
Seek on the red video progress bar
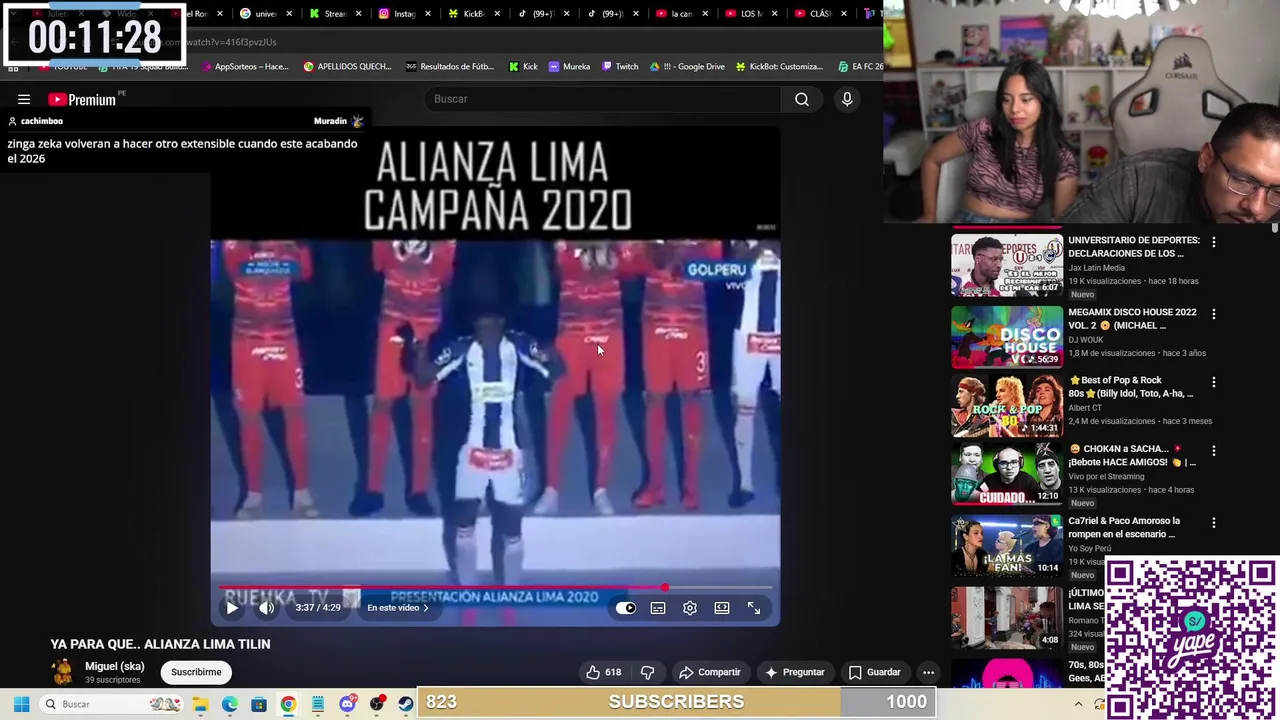(x=495, y=587)
